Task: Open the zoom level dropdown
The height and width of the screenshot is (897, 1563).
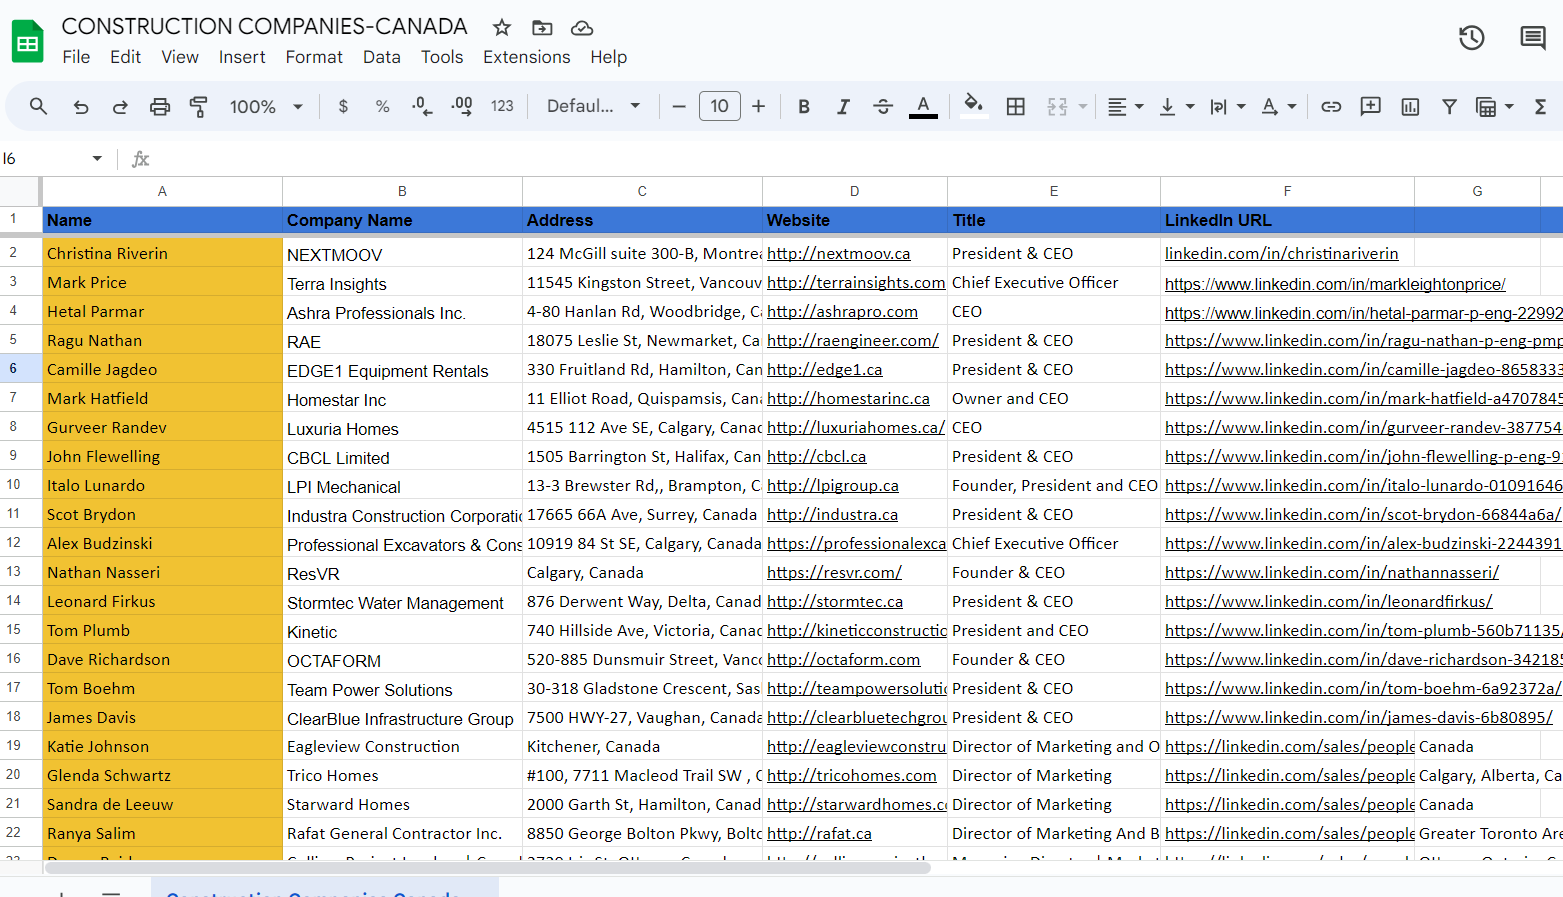Action: [266, 106]
